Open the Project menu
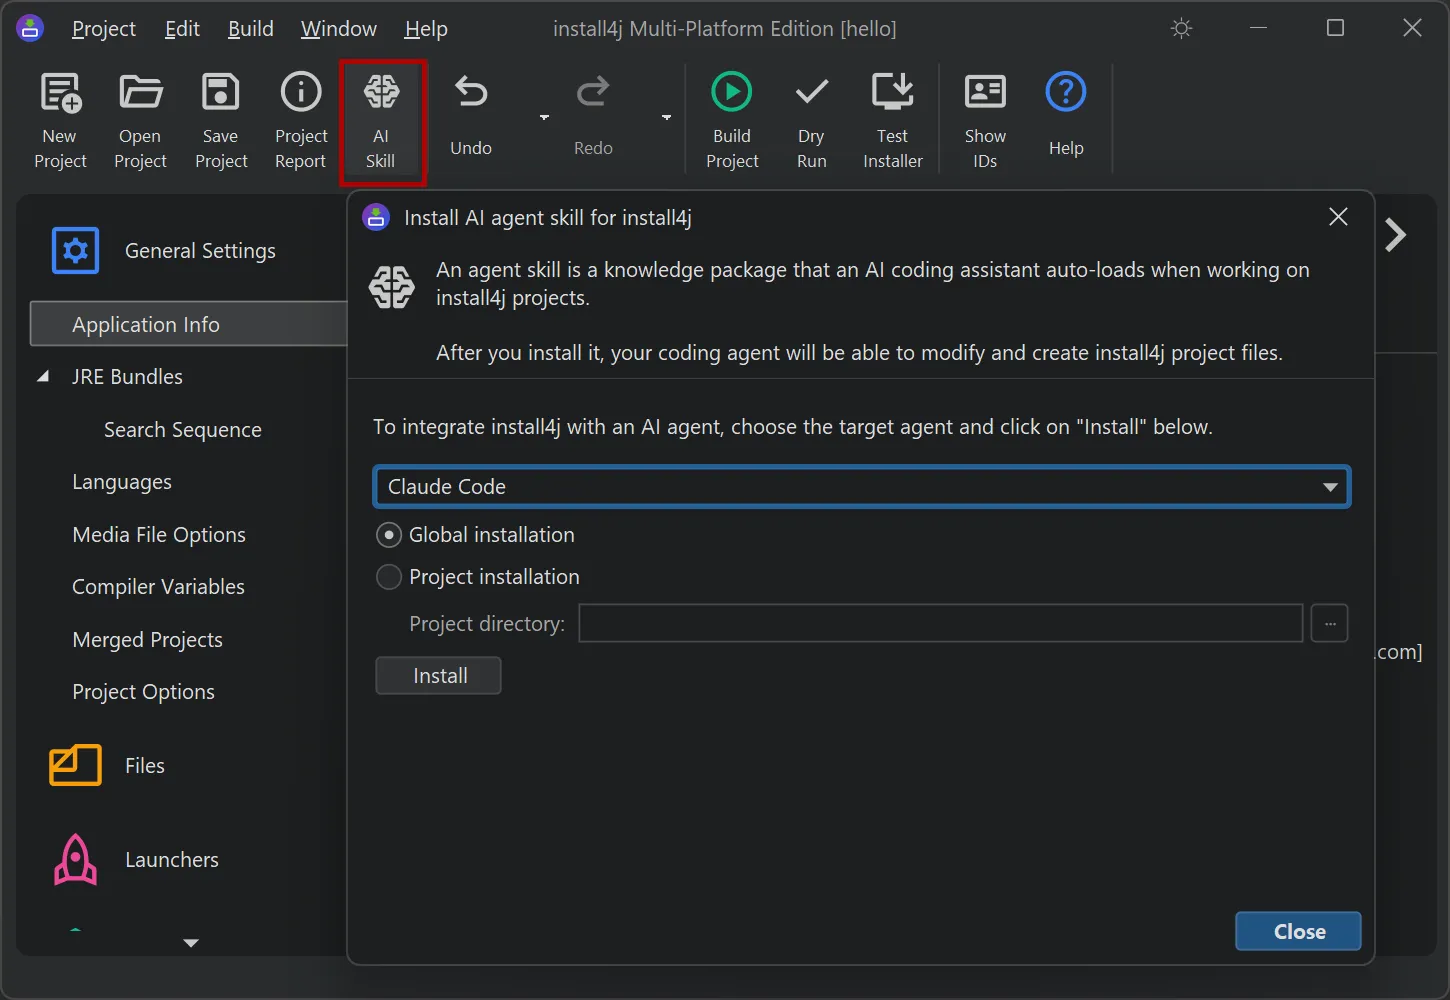Image resolution: width=1450 pixels, height=1000 pixels. point(104,29)
